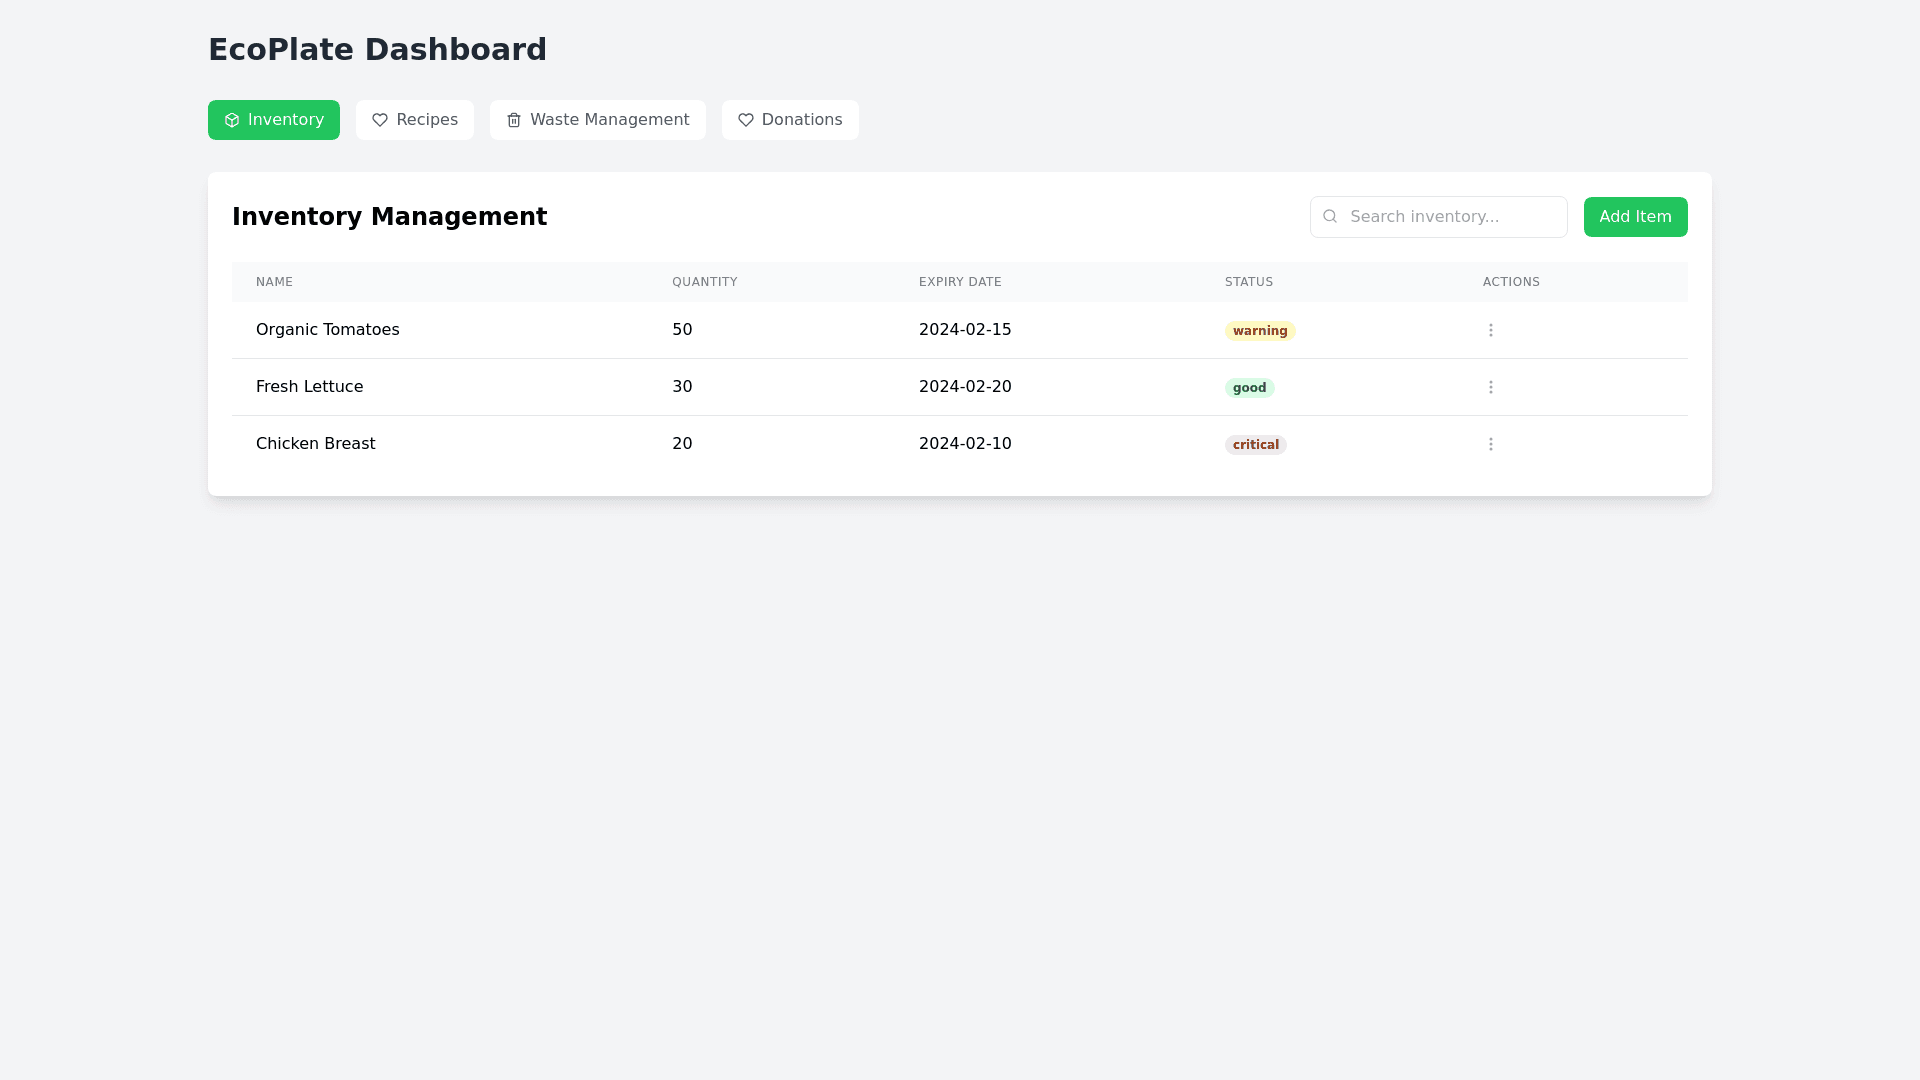The height and width of the screenshot is (1080, 1920).
Task: Switch to the Recipes tab
Action: [415, 120]
